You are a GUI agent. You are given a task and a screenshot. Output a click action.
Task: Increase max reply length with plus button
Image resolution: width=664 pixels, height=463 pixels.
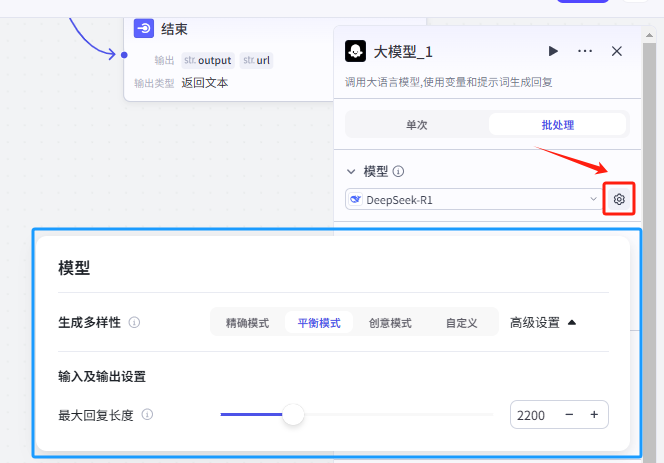coord(594,415)
